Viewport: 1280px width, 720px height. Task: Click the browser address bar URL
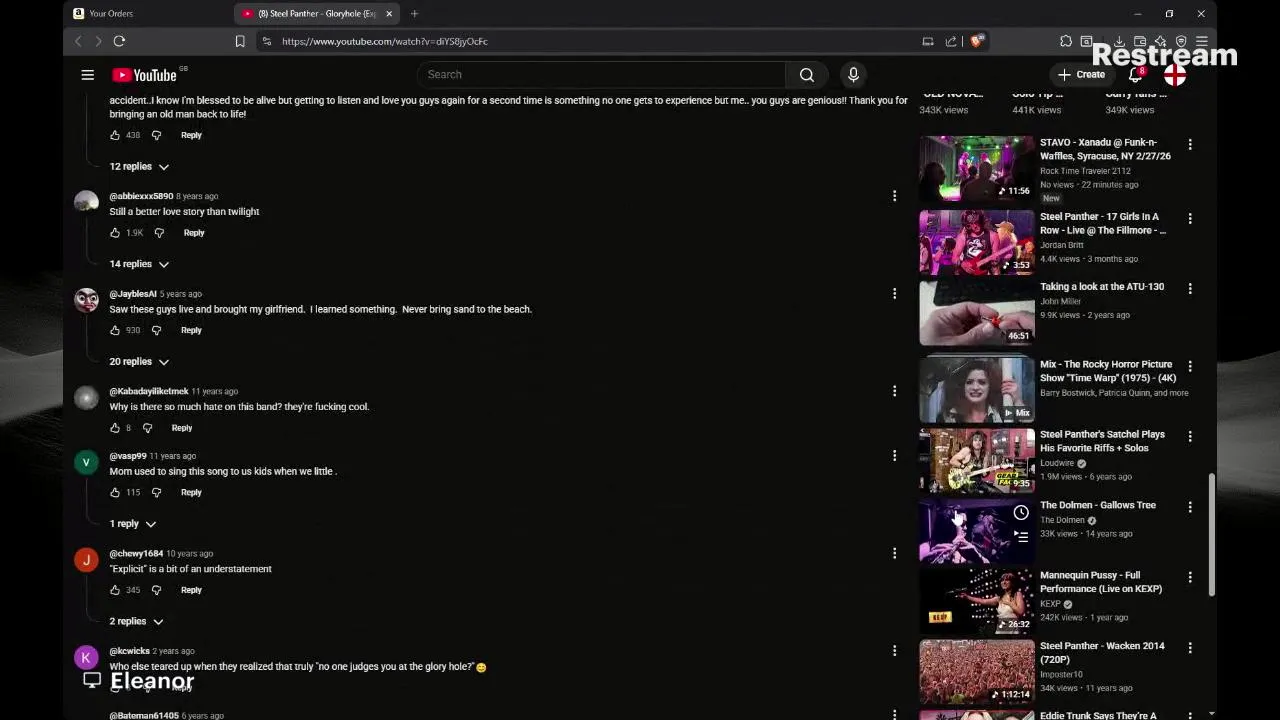pyautogui.click(x=384, y=41)
